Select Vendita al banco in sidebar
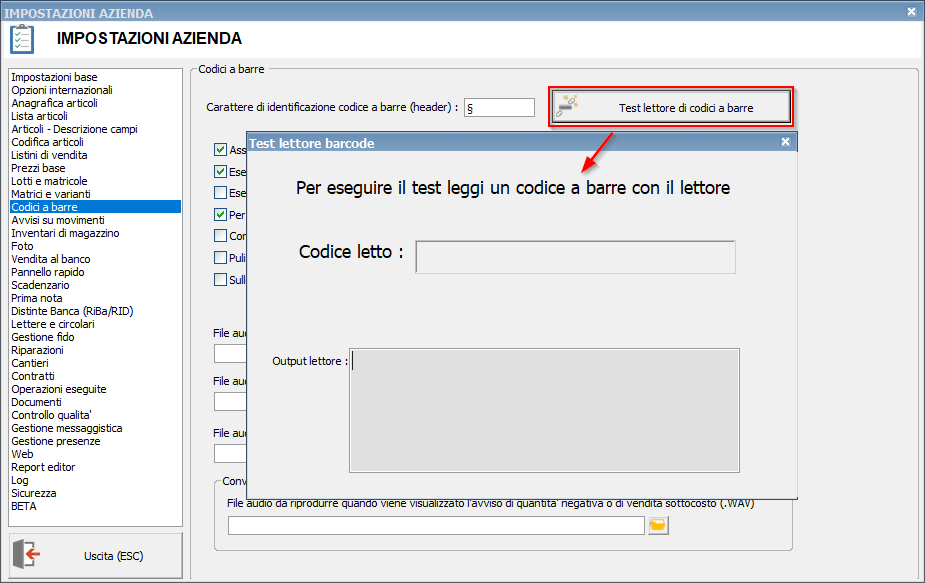Screen dimensions: 925x583 48,259
